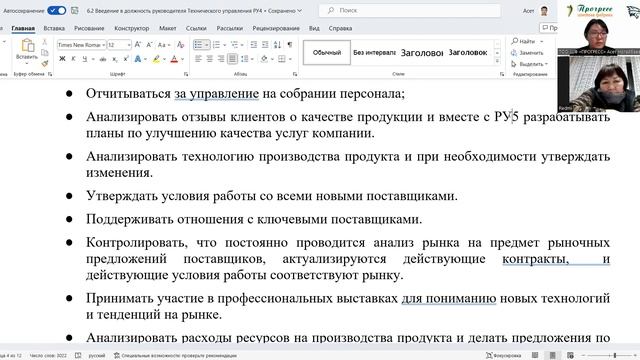Click the Copy icon in clipboard group
The image size is (640, 360).
click(x=45, y=53)
